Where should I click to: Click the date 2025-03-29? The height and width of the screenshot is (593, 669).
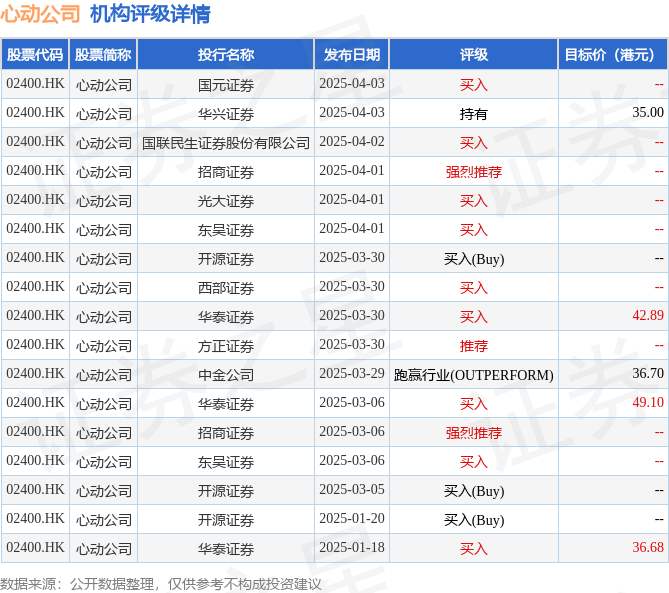352,374
